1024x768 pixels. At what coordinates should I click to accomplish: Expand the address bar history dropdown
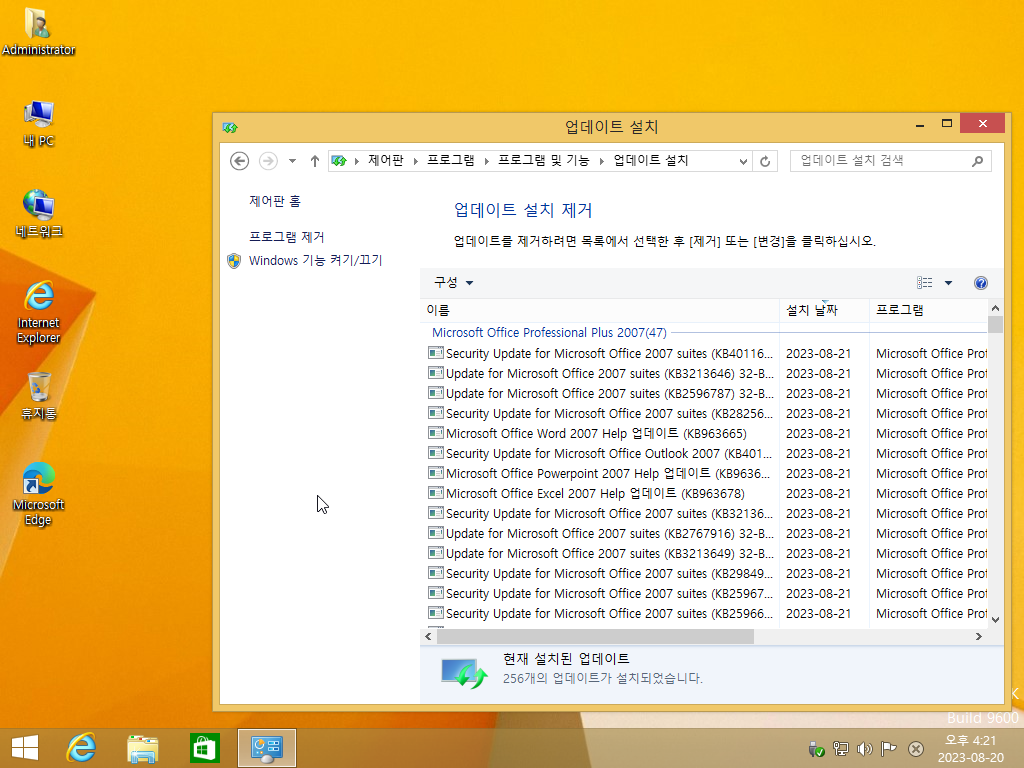(743, 161)
